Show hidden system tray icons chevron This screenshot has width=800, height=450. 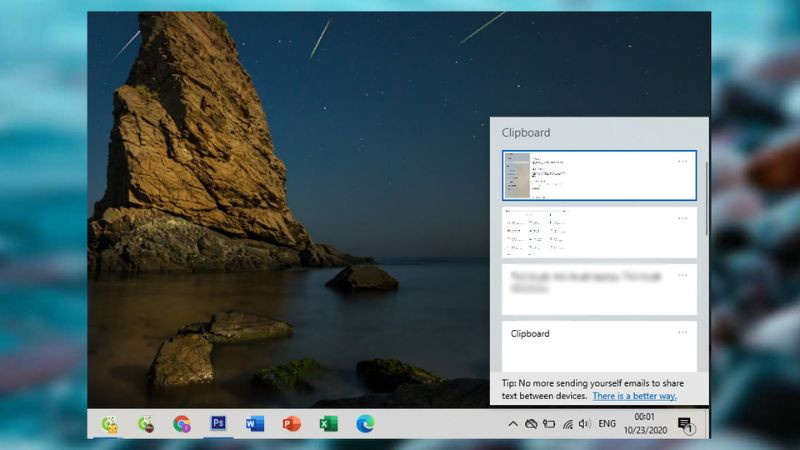514,424
